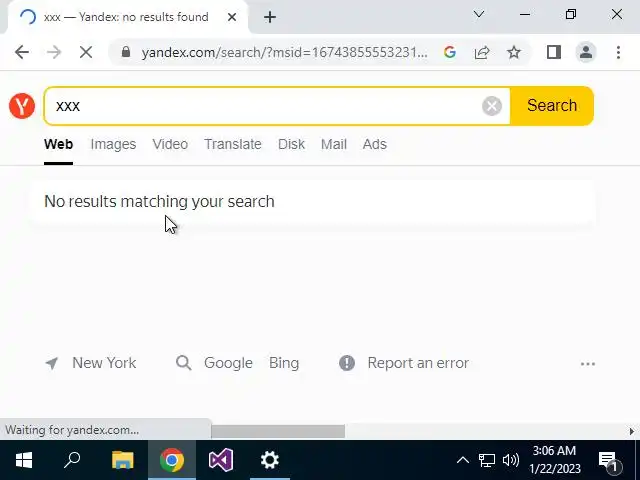Open the Chrome profile avatar
Screen dimensions: 640x480
[586, 52]
